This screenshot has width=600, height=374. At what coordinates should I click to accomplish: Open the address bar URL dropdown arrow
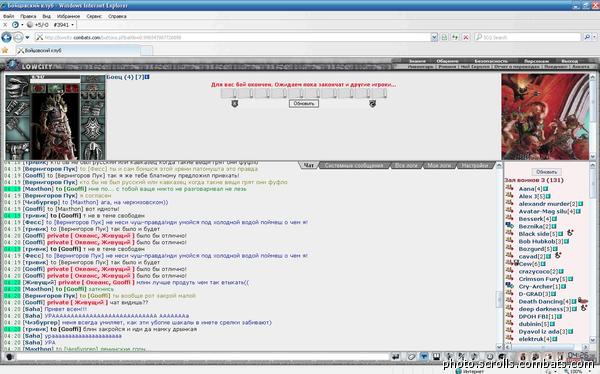434,37
